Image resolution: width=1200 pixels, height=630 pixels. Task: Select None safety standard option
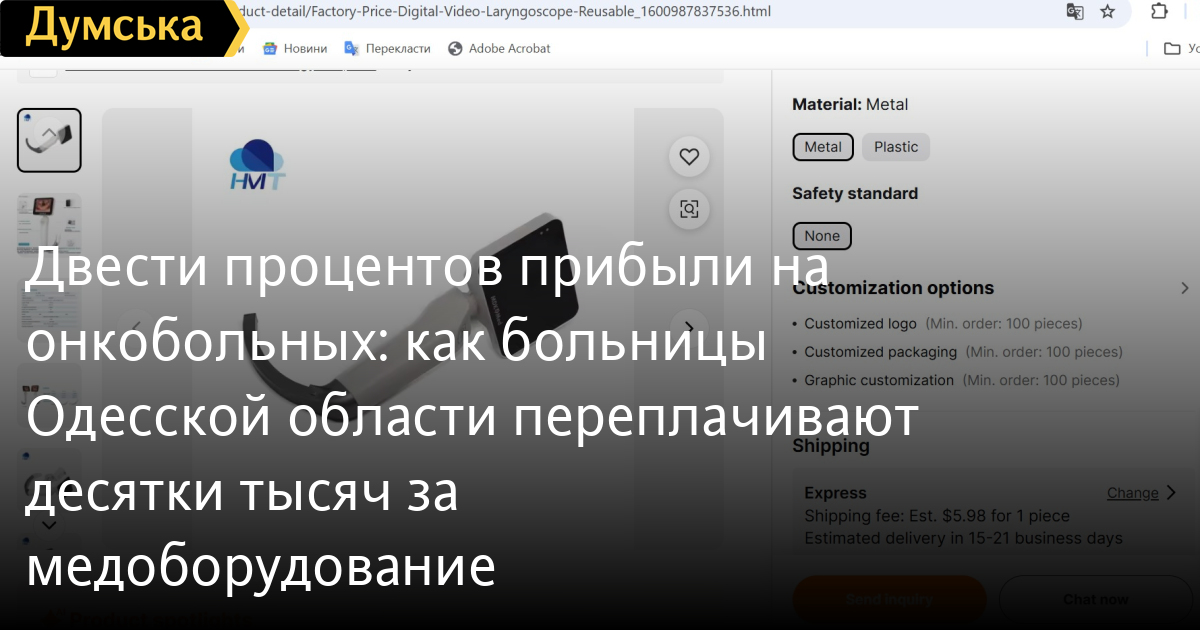822,236
